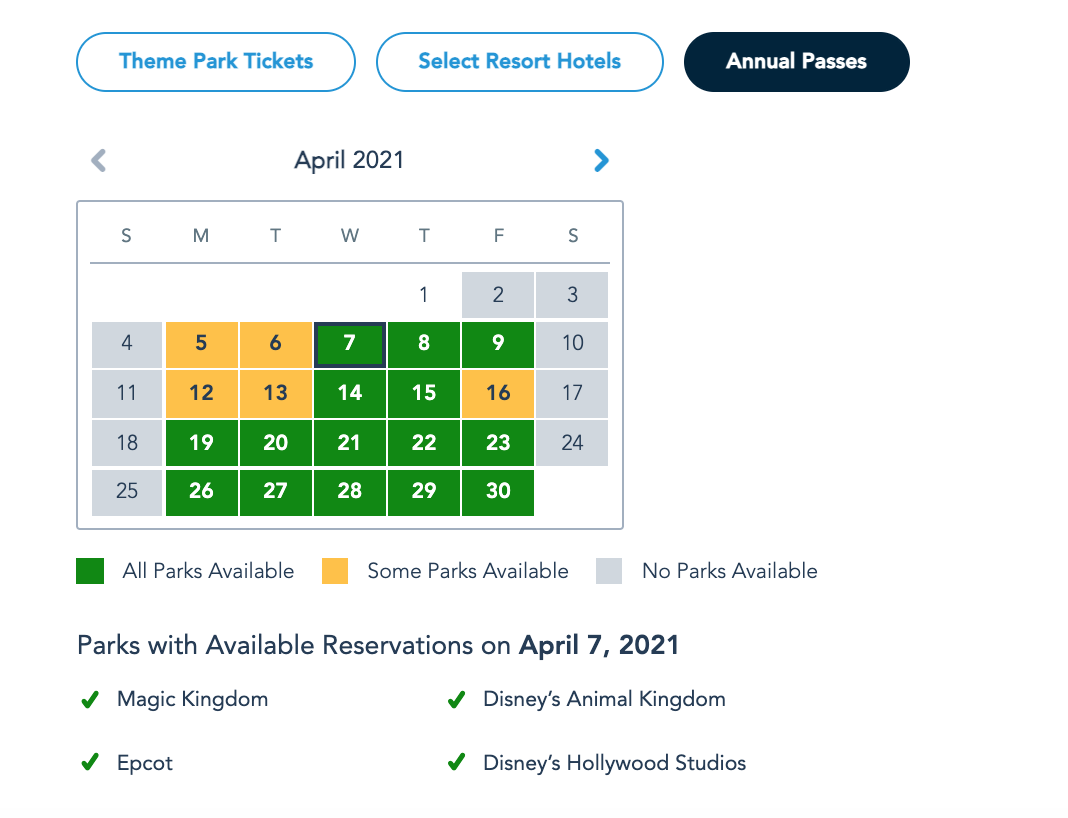
Task: Switch to Theme Park Tickets tab
Action: (216, 61)
